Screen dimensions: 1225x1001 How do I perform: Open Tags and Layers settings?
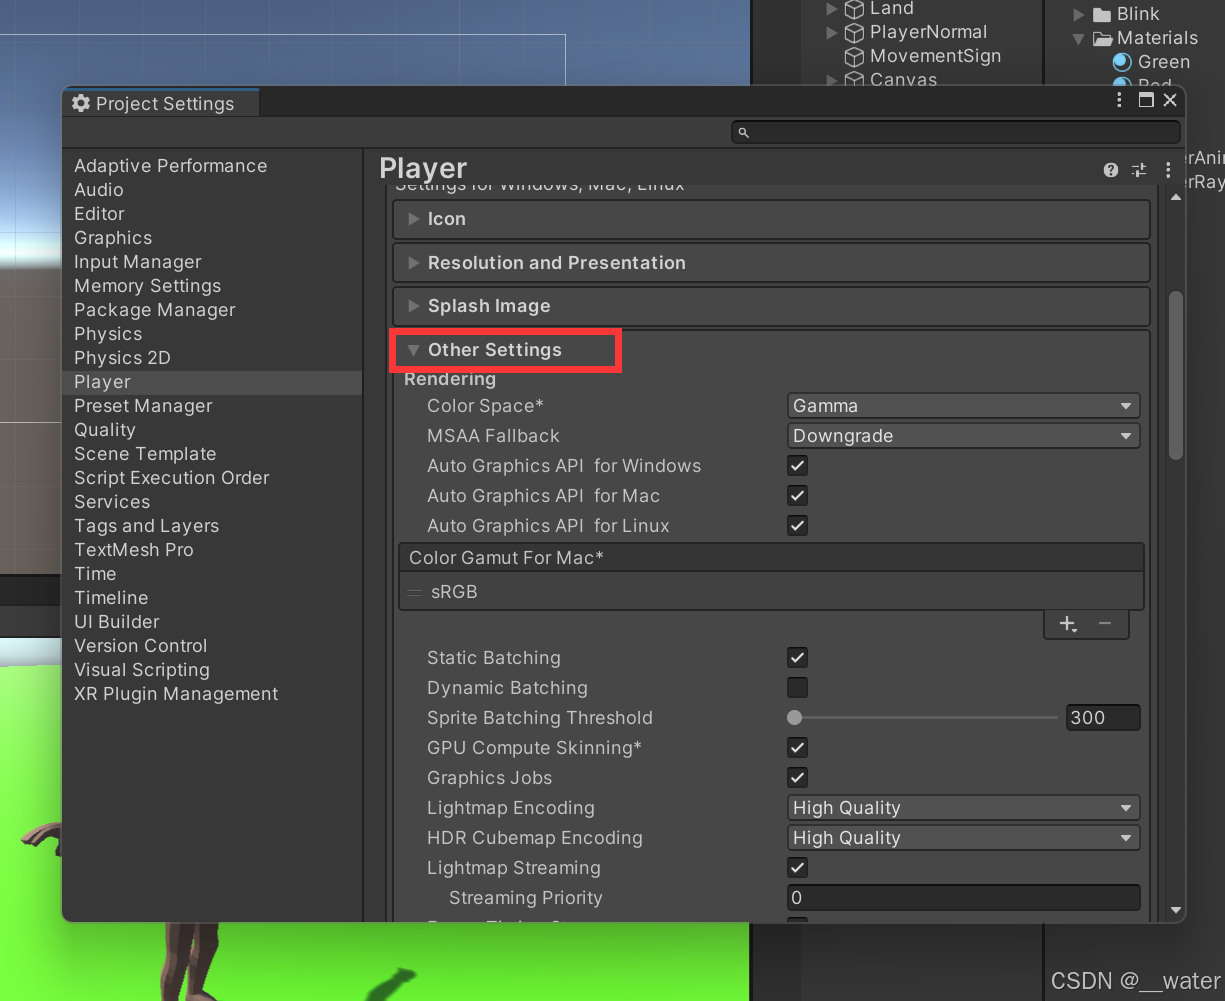[146, 526]
